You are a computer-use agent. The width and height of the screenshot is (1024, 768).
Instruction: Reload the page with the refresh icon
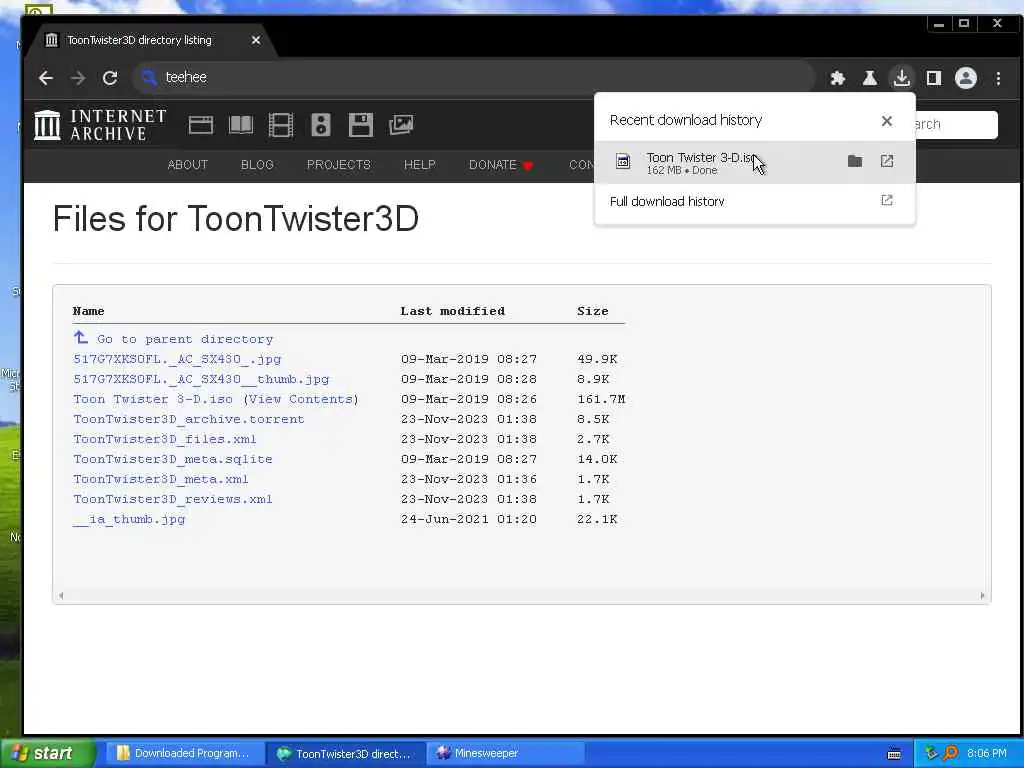pos(110,78)
